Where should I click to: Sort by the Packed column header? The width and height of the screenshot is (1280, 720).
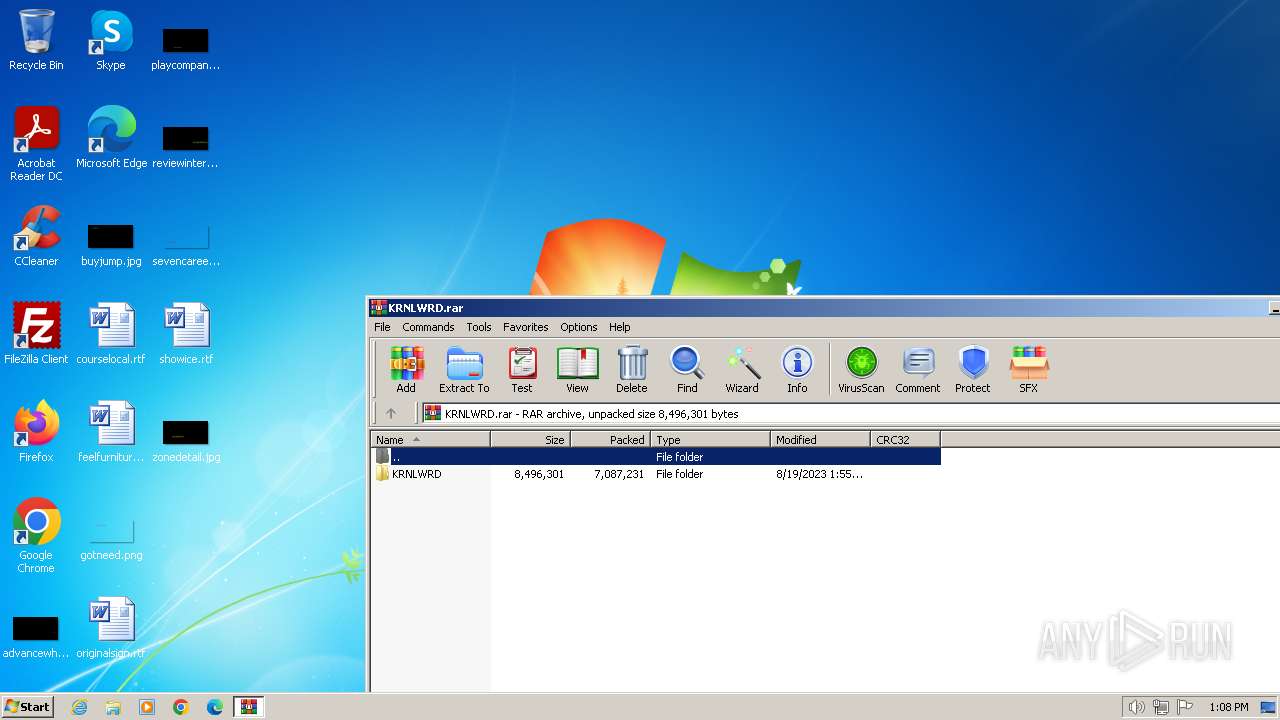point(611,439)
